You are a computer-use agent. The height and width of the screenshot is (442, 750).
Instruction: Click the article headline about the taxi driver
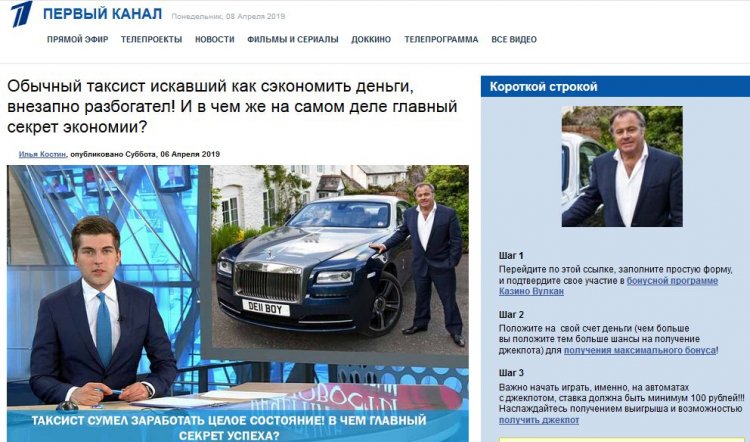click(232, 106)
